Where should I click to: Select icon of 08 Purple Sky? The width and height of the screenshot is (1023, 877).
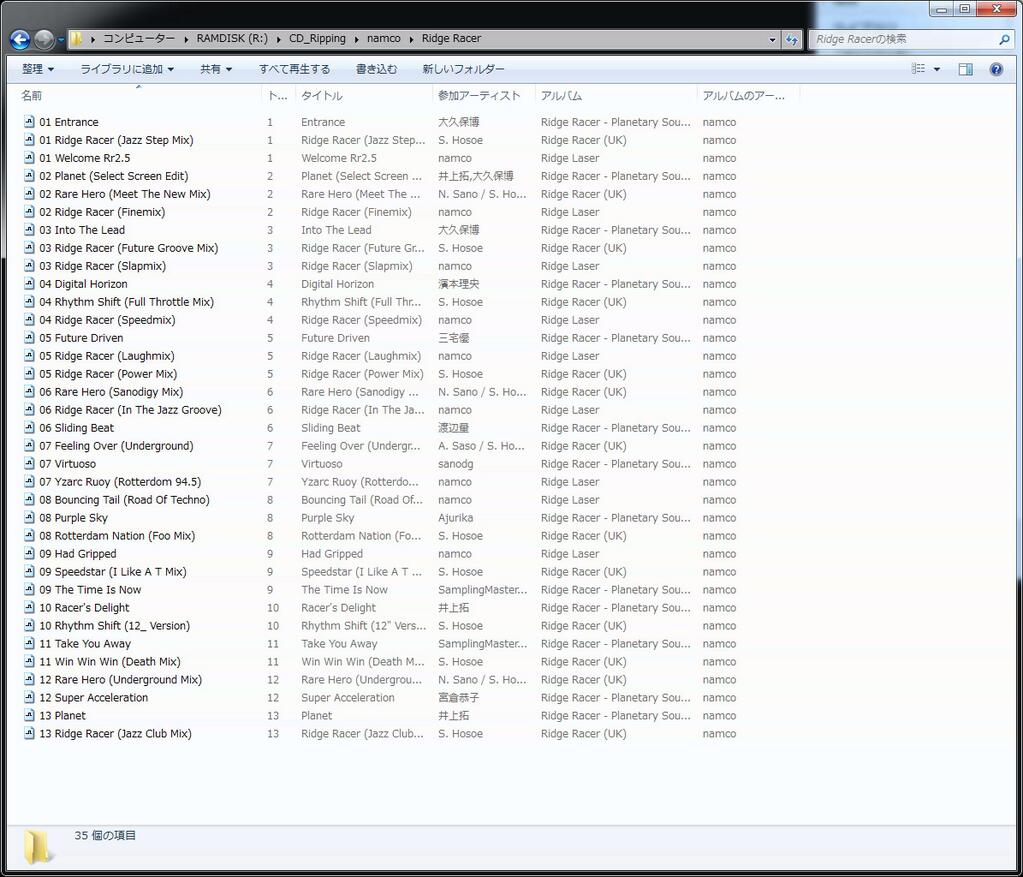coord(29,517)
